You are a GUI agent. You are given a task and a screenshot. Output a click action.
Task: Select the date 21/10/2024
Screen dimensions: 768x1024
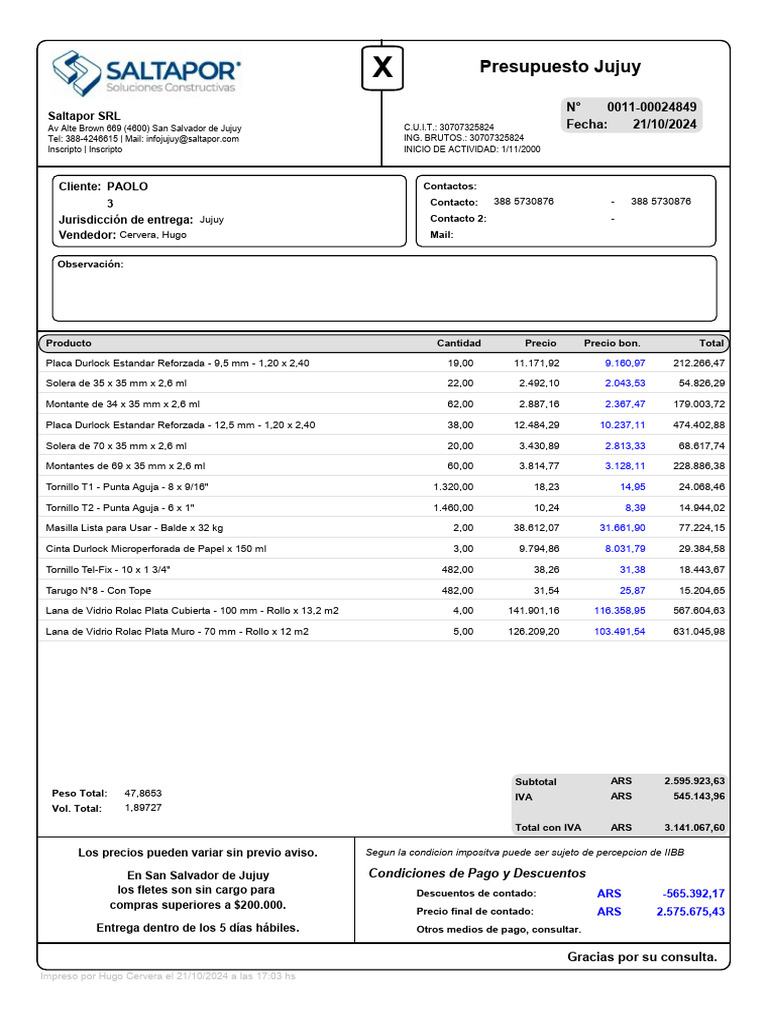coord(664,124)
